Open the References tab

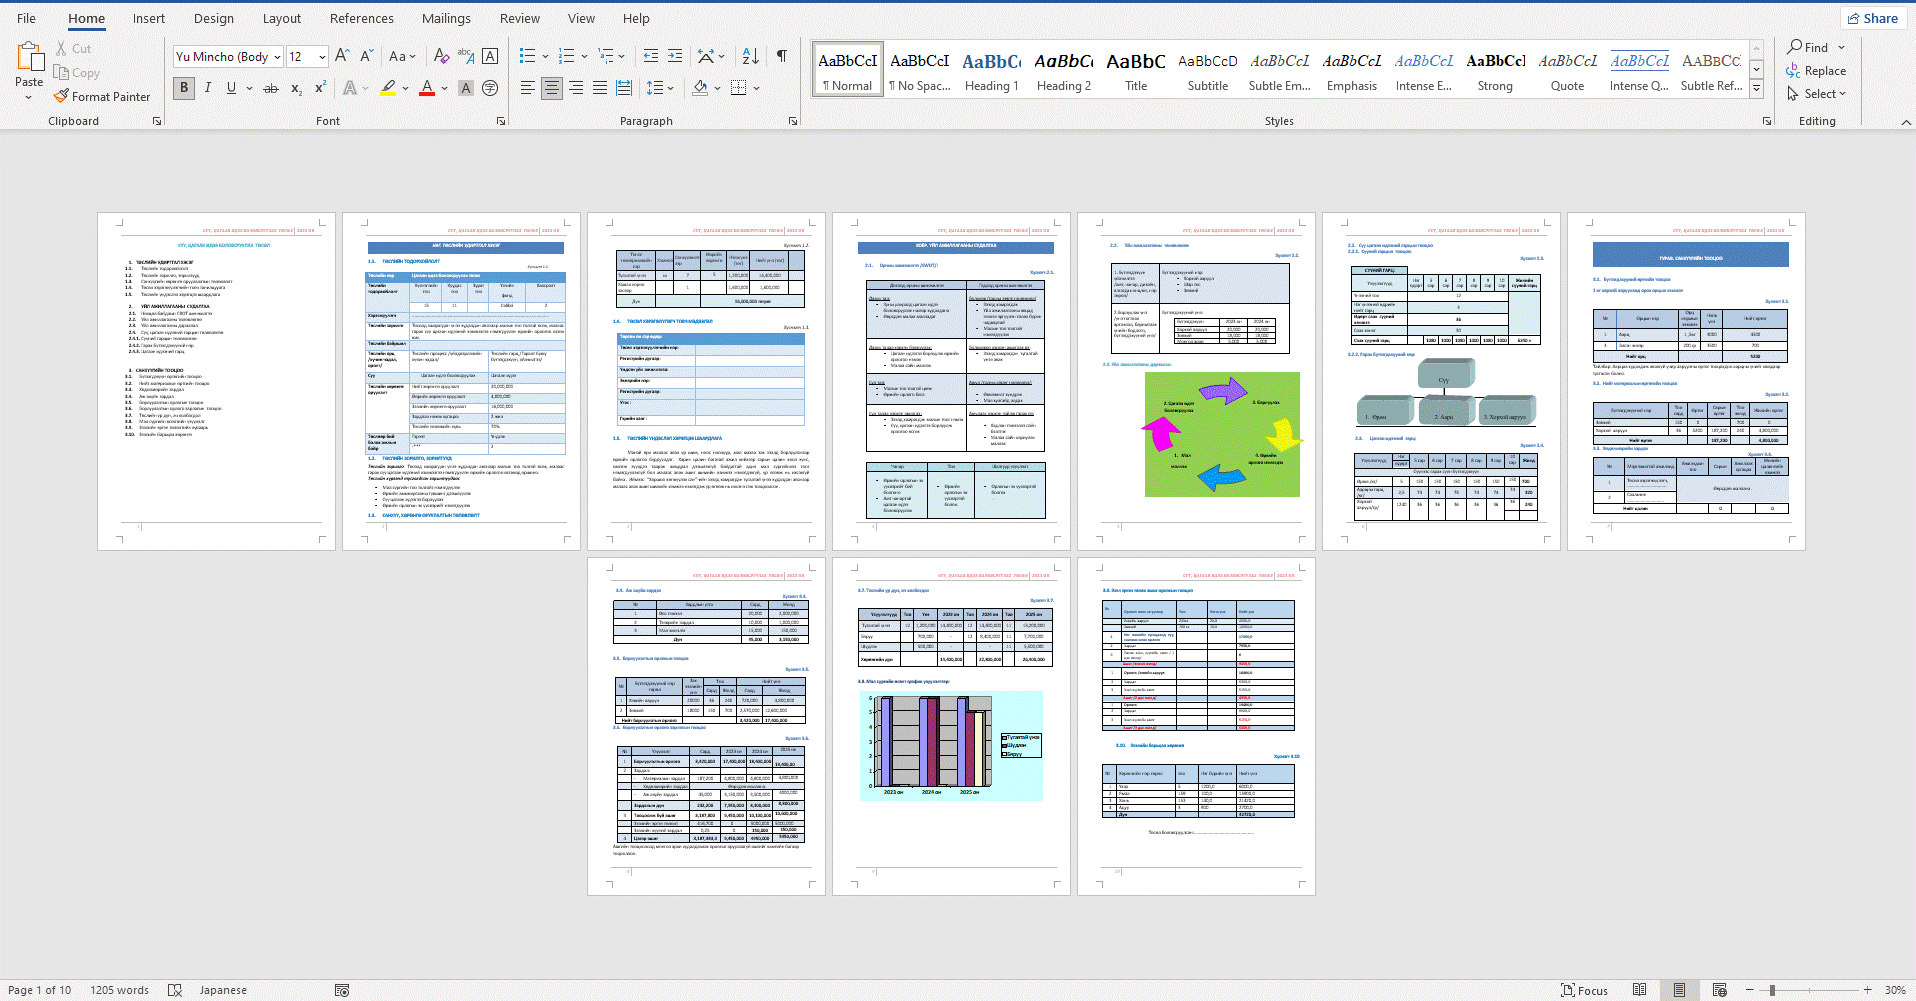tap(361, 18)
